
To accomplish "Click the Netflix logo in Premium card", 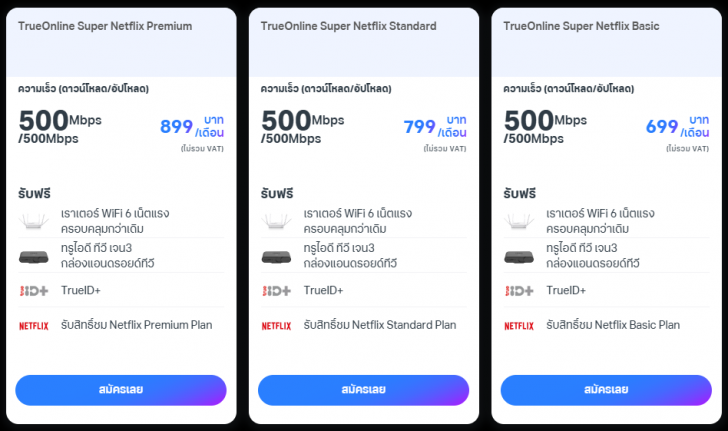I will pyautogui.click(x=34, y=325).
